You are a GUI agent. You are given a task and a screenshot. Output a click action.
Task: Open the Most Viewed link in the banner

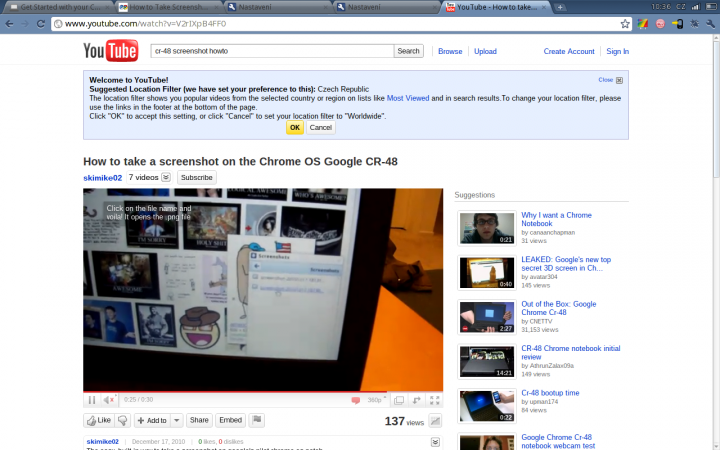point(408,98)
